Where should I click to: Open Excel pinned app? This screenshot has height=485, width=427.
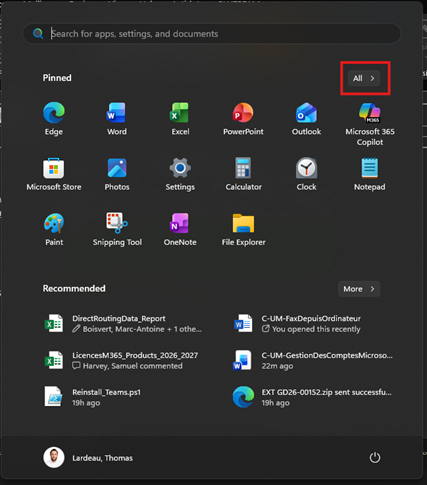180,119
